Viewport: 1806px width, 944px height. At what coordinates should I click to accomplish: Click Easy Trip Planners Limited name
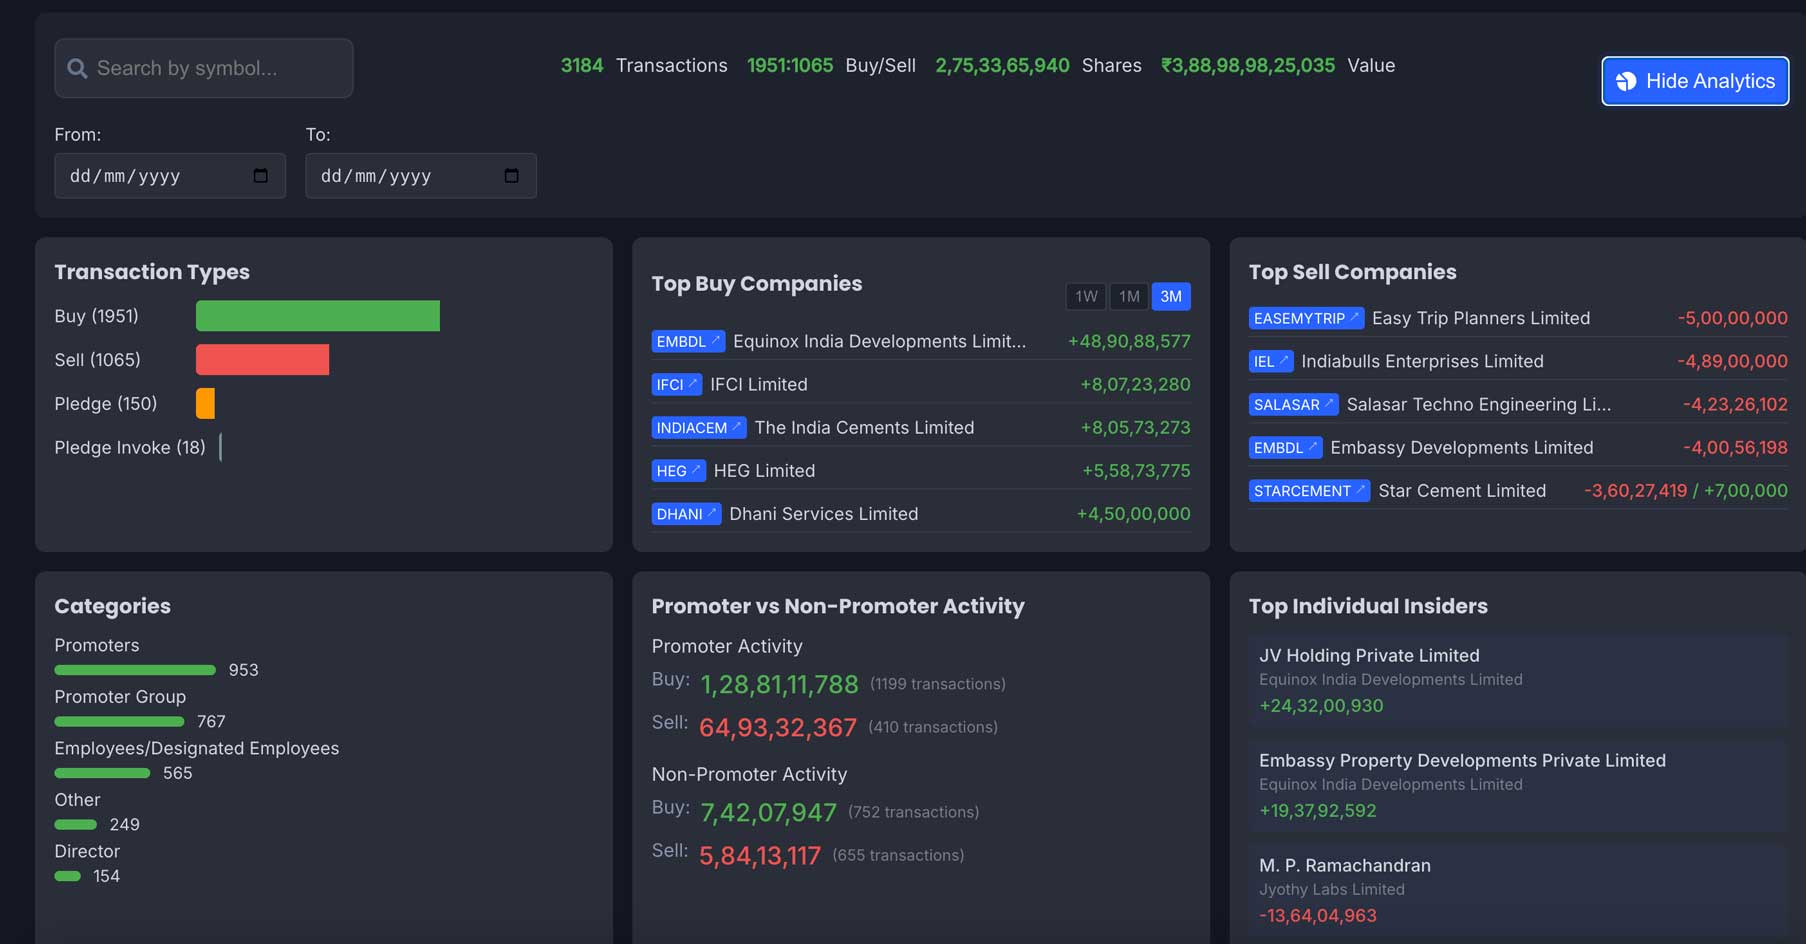pyautogui.click(x=1481, y=318)
